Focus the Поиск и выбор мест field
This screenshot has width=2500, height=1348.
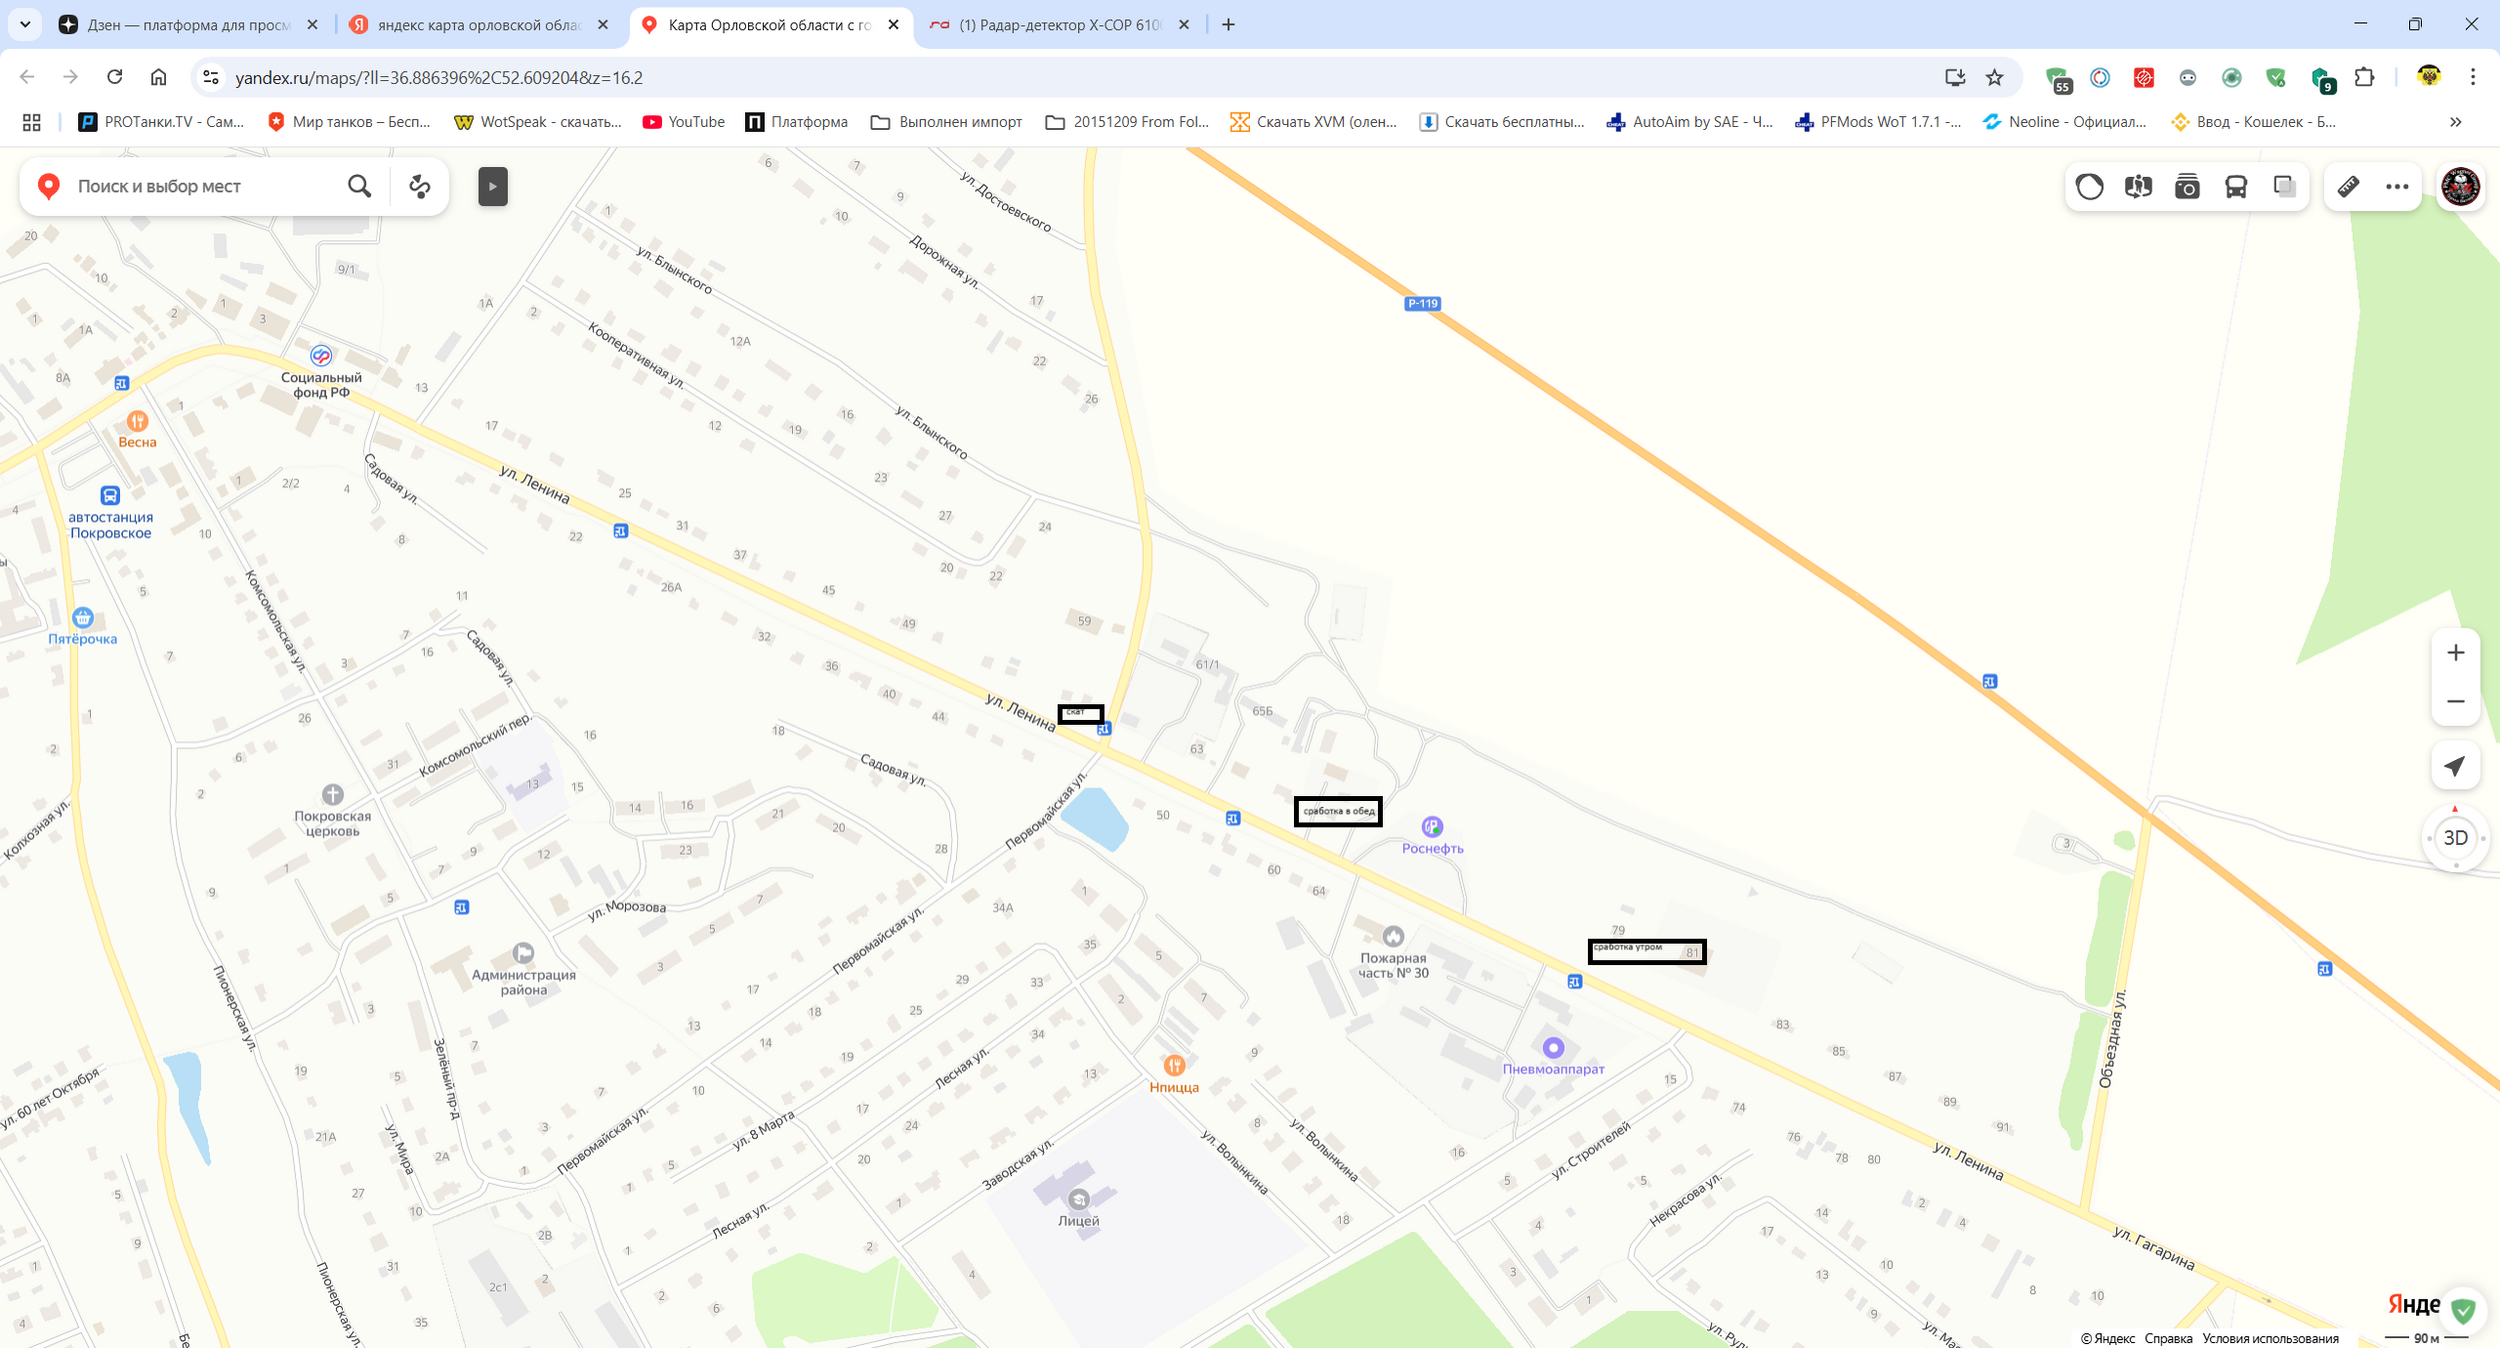pos(205,186)
